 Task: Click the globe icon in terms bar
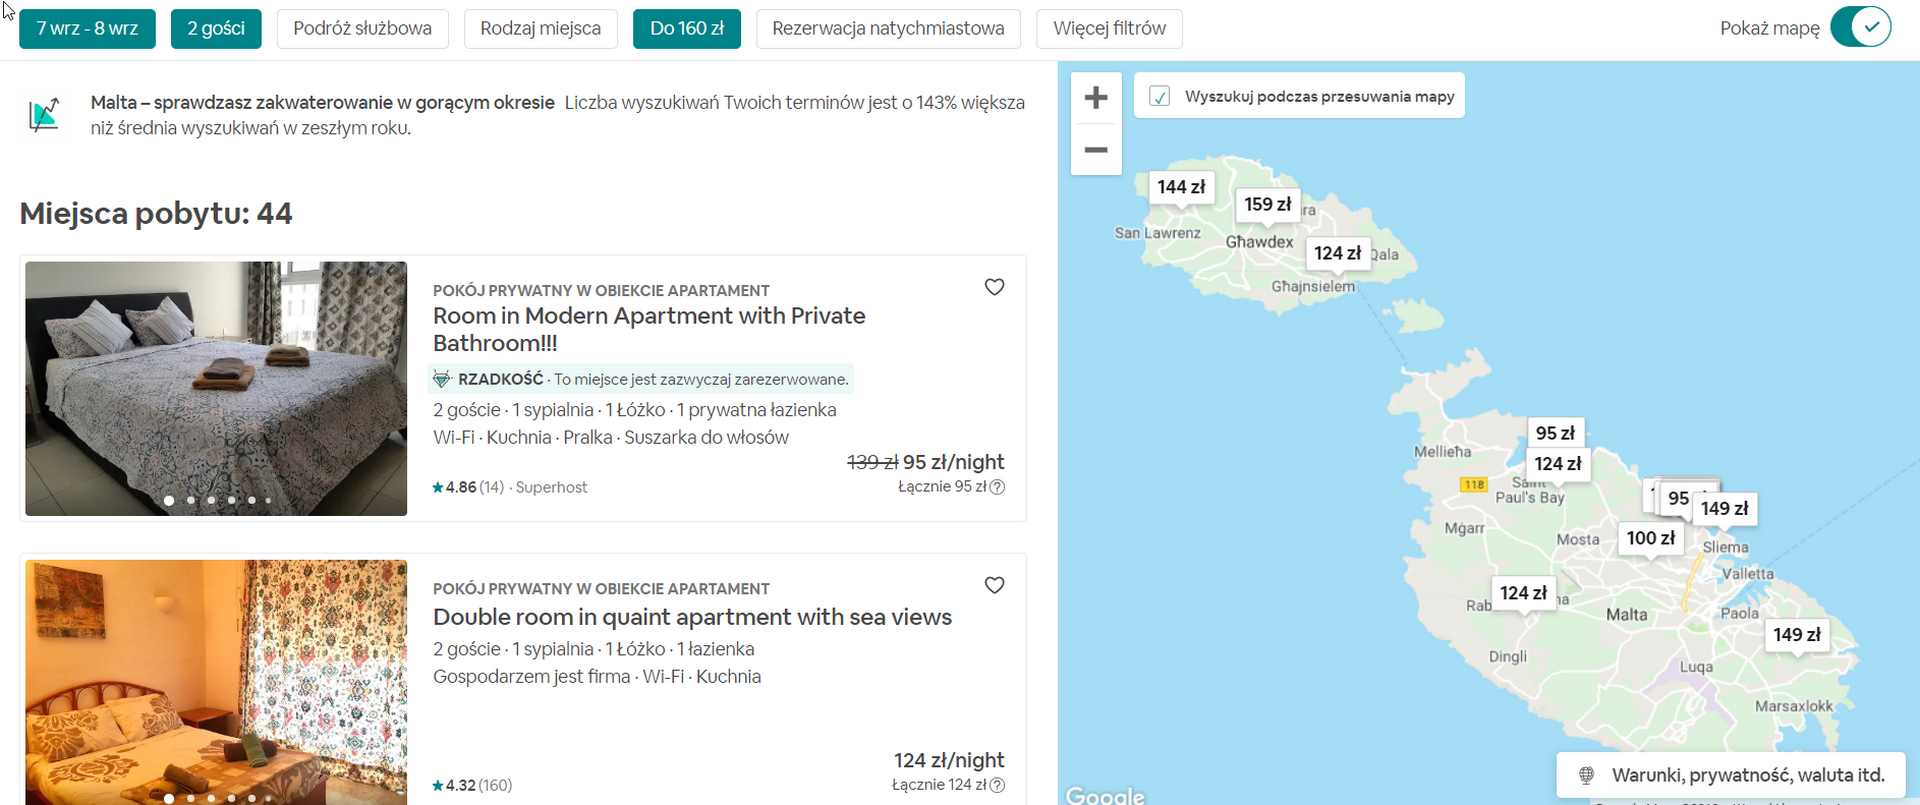tap(1586, 775)
